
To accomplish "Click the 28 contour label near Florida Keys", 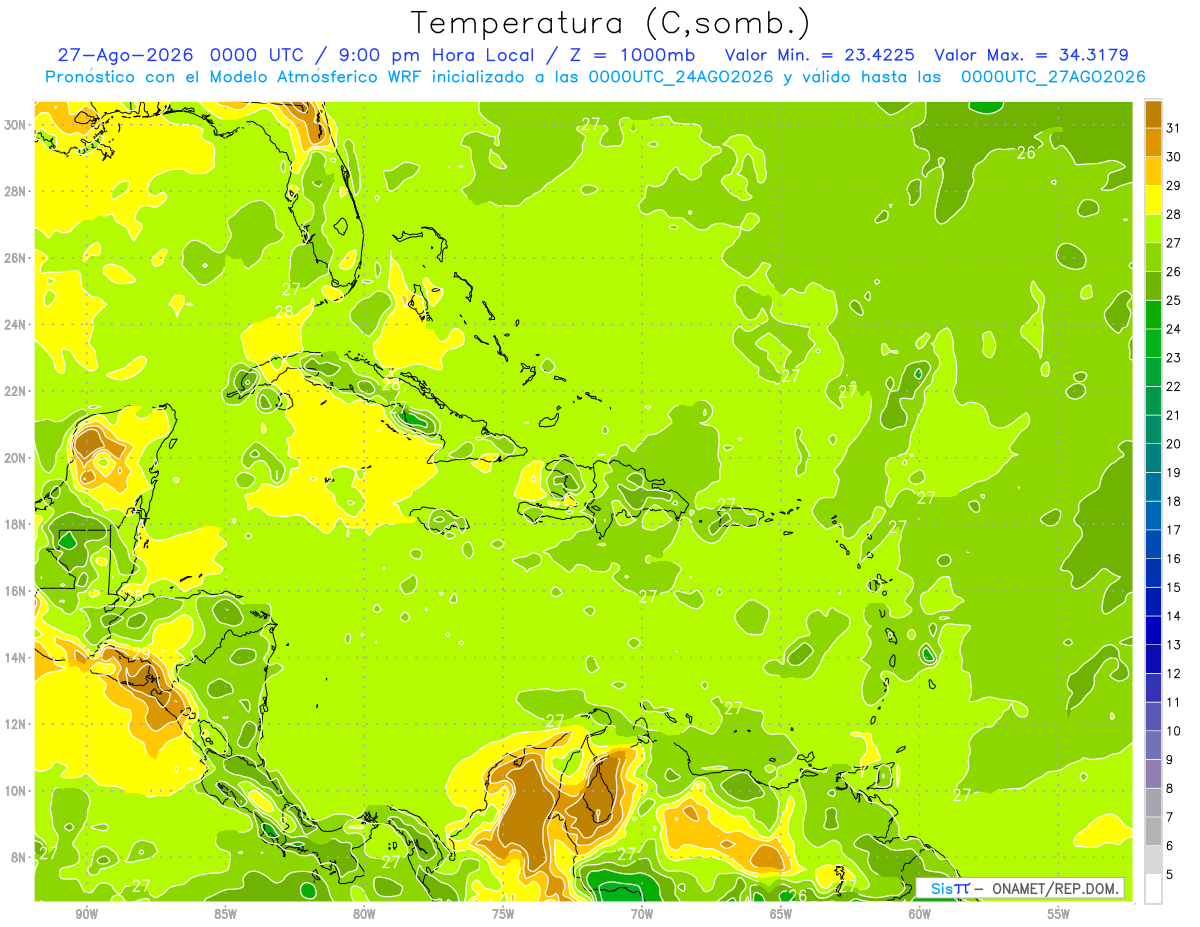I will click(285, 312).
